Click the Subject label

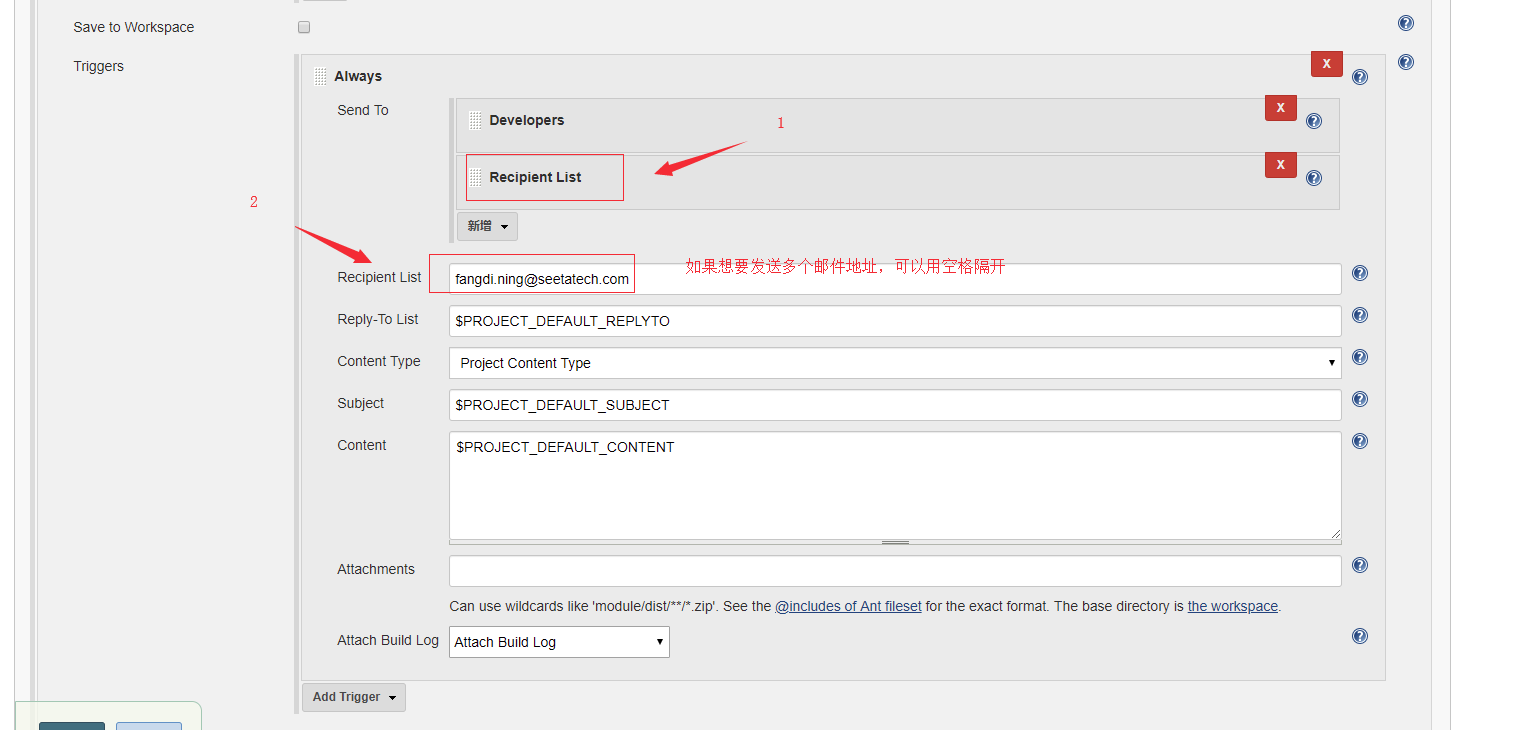361,403
